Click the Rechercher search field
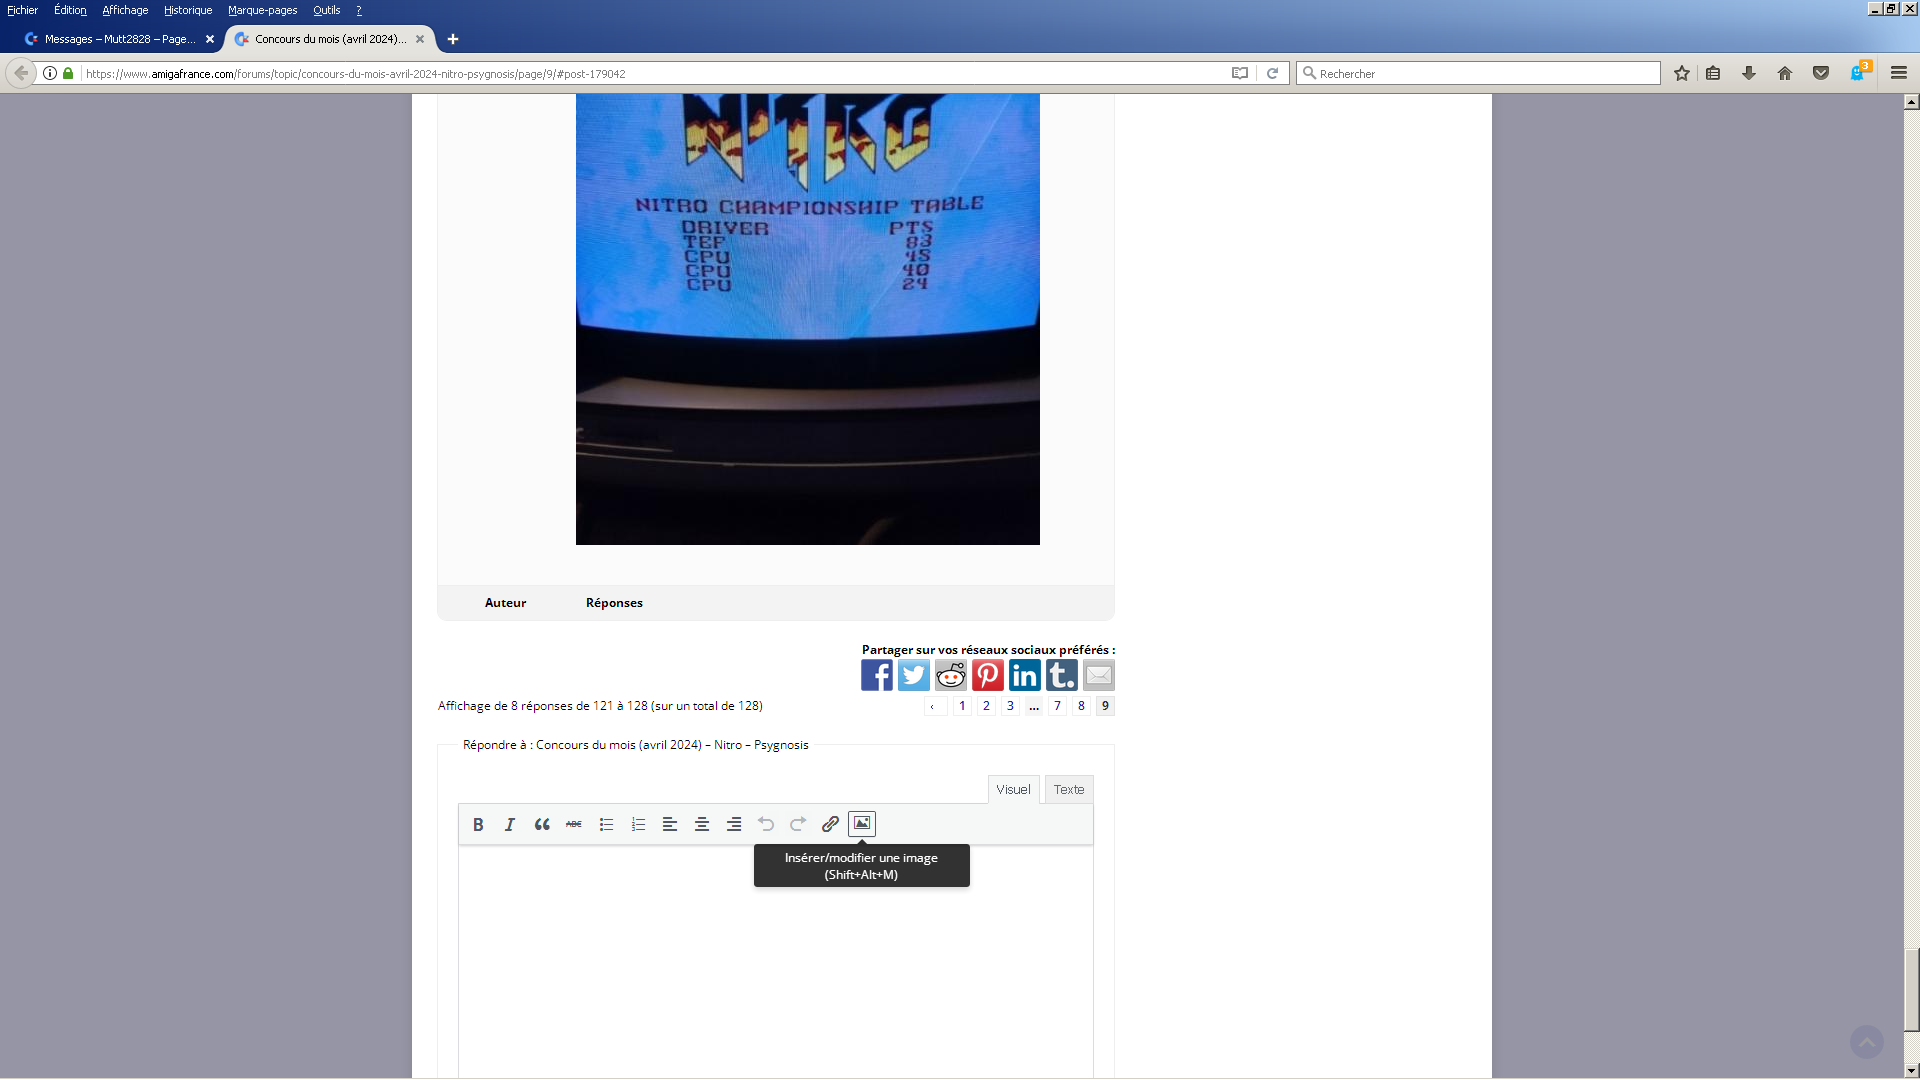 (x=1478, y=73)
